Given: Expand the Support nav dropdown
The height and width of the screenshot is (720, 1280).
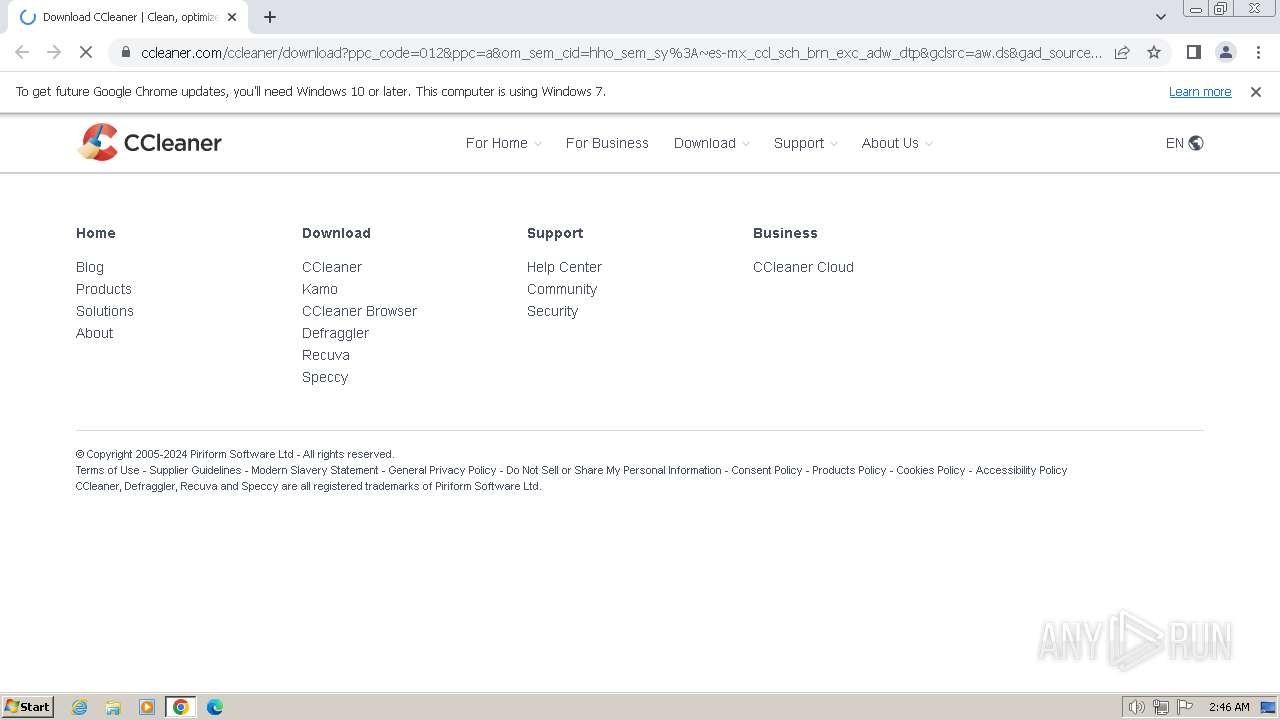Looking at the screenshot, I should point(805,143).
